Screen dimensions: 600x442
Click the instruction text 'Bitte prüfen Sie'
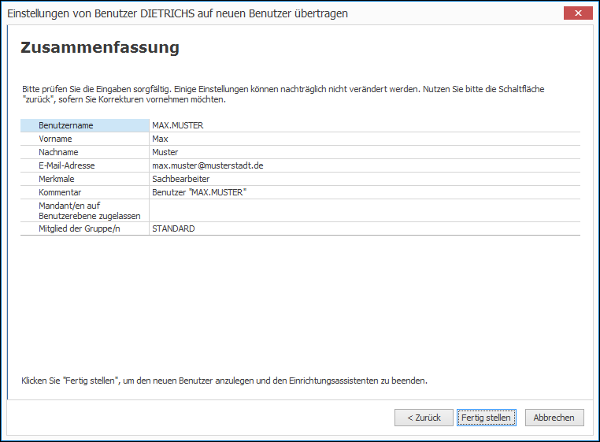283,94
